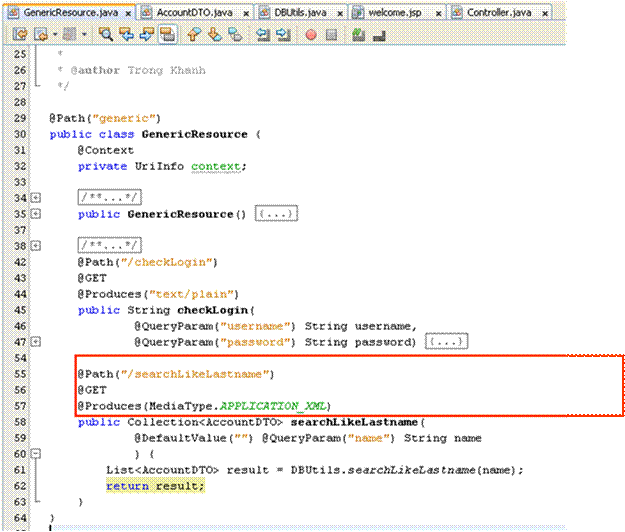Collapse searchLikeLastname body at line 60
Viewport: 625px width, 532px height.
(36, 453)
